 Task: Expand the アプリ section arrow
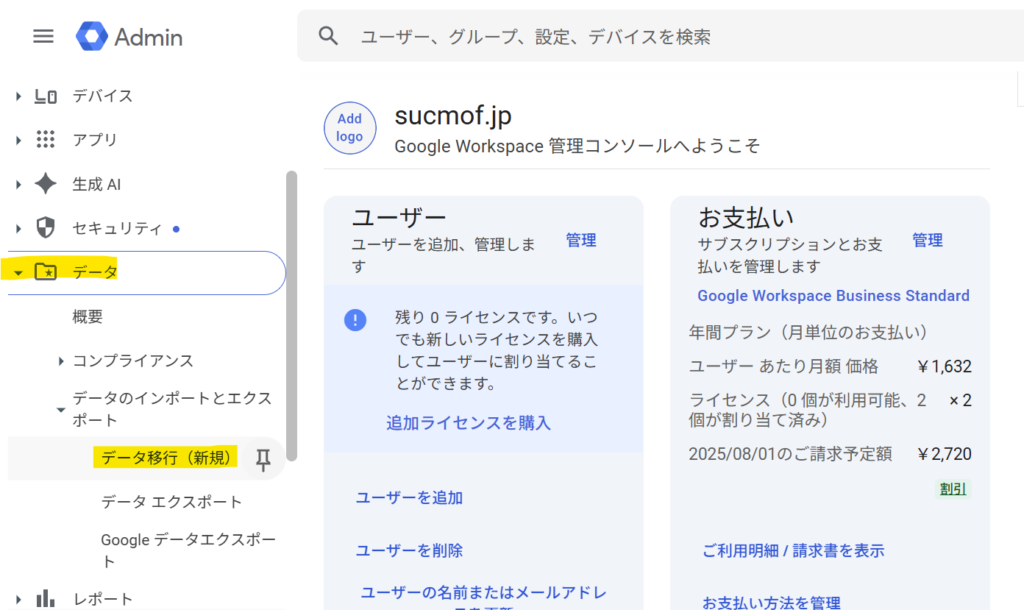[x=18, y=140]
